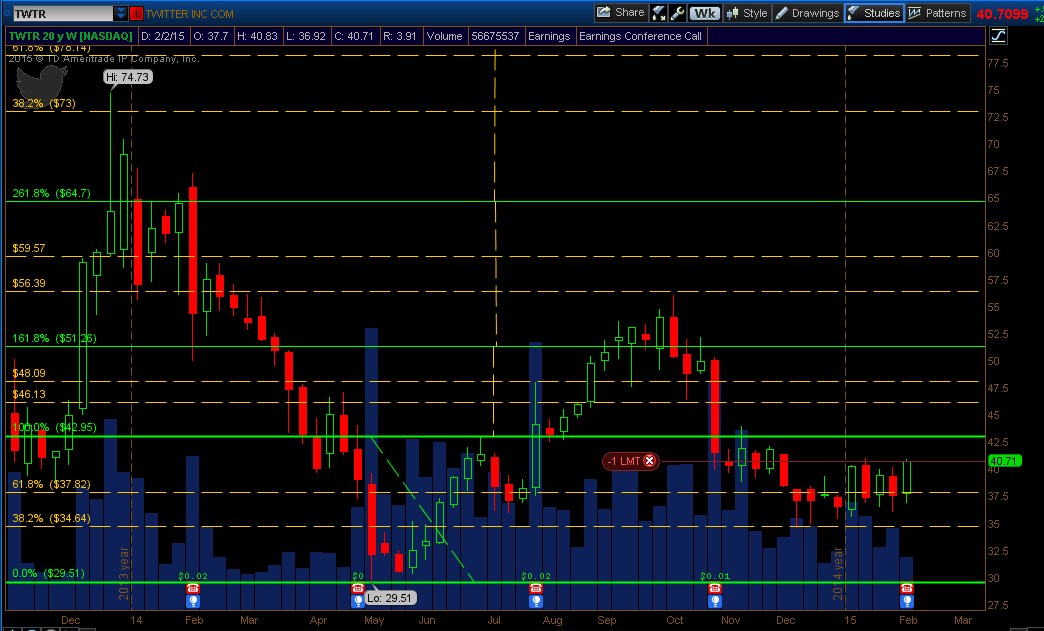Viewport: 1044px width, 631px height.
Task: Click the $56.39 price level label
Action: (29, 284)
